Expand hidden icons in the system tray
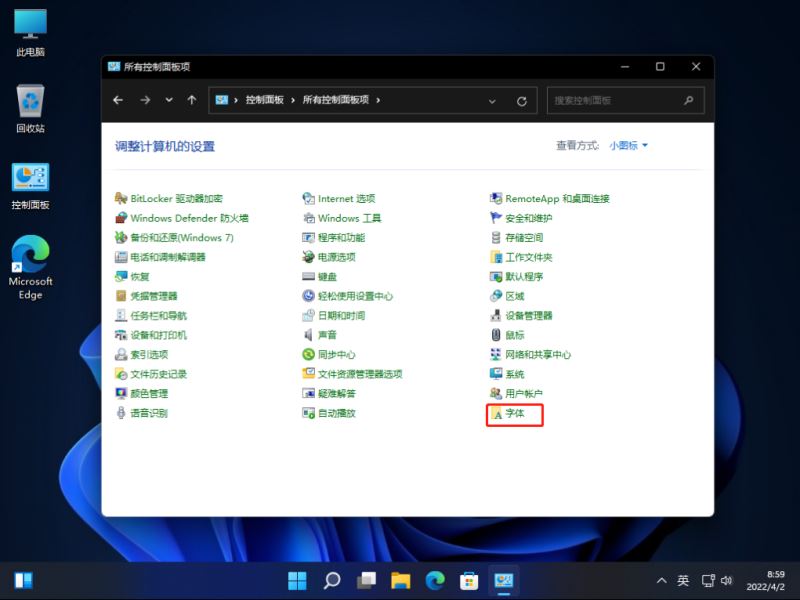The height and width of the screenshot is (600, 800). pyautogui.click(x=662, y=580)
